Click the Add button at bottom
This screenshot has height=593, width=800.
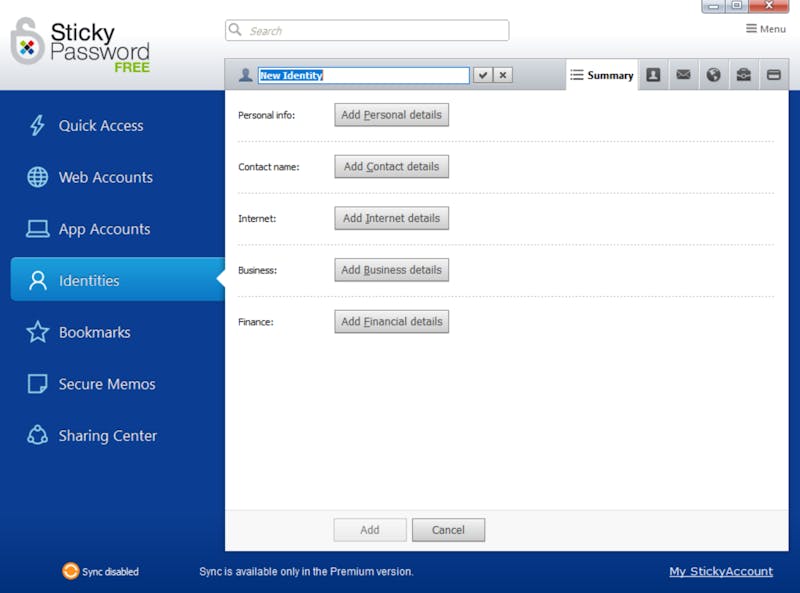[370, 530]
